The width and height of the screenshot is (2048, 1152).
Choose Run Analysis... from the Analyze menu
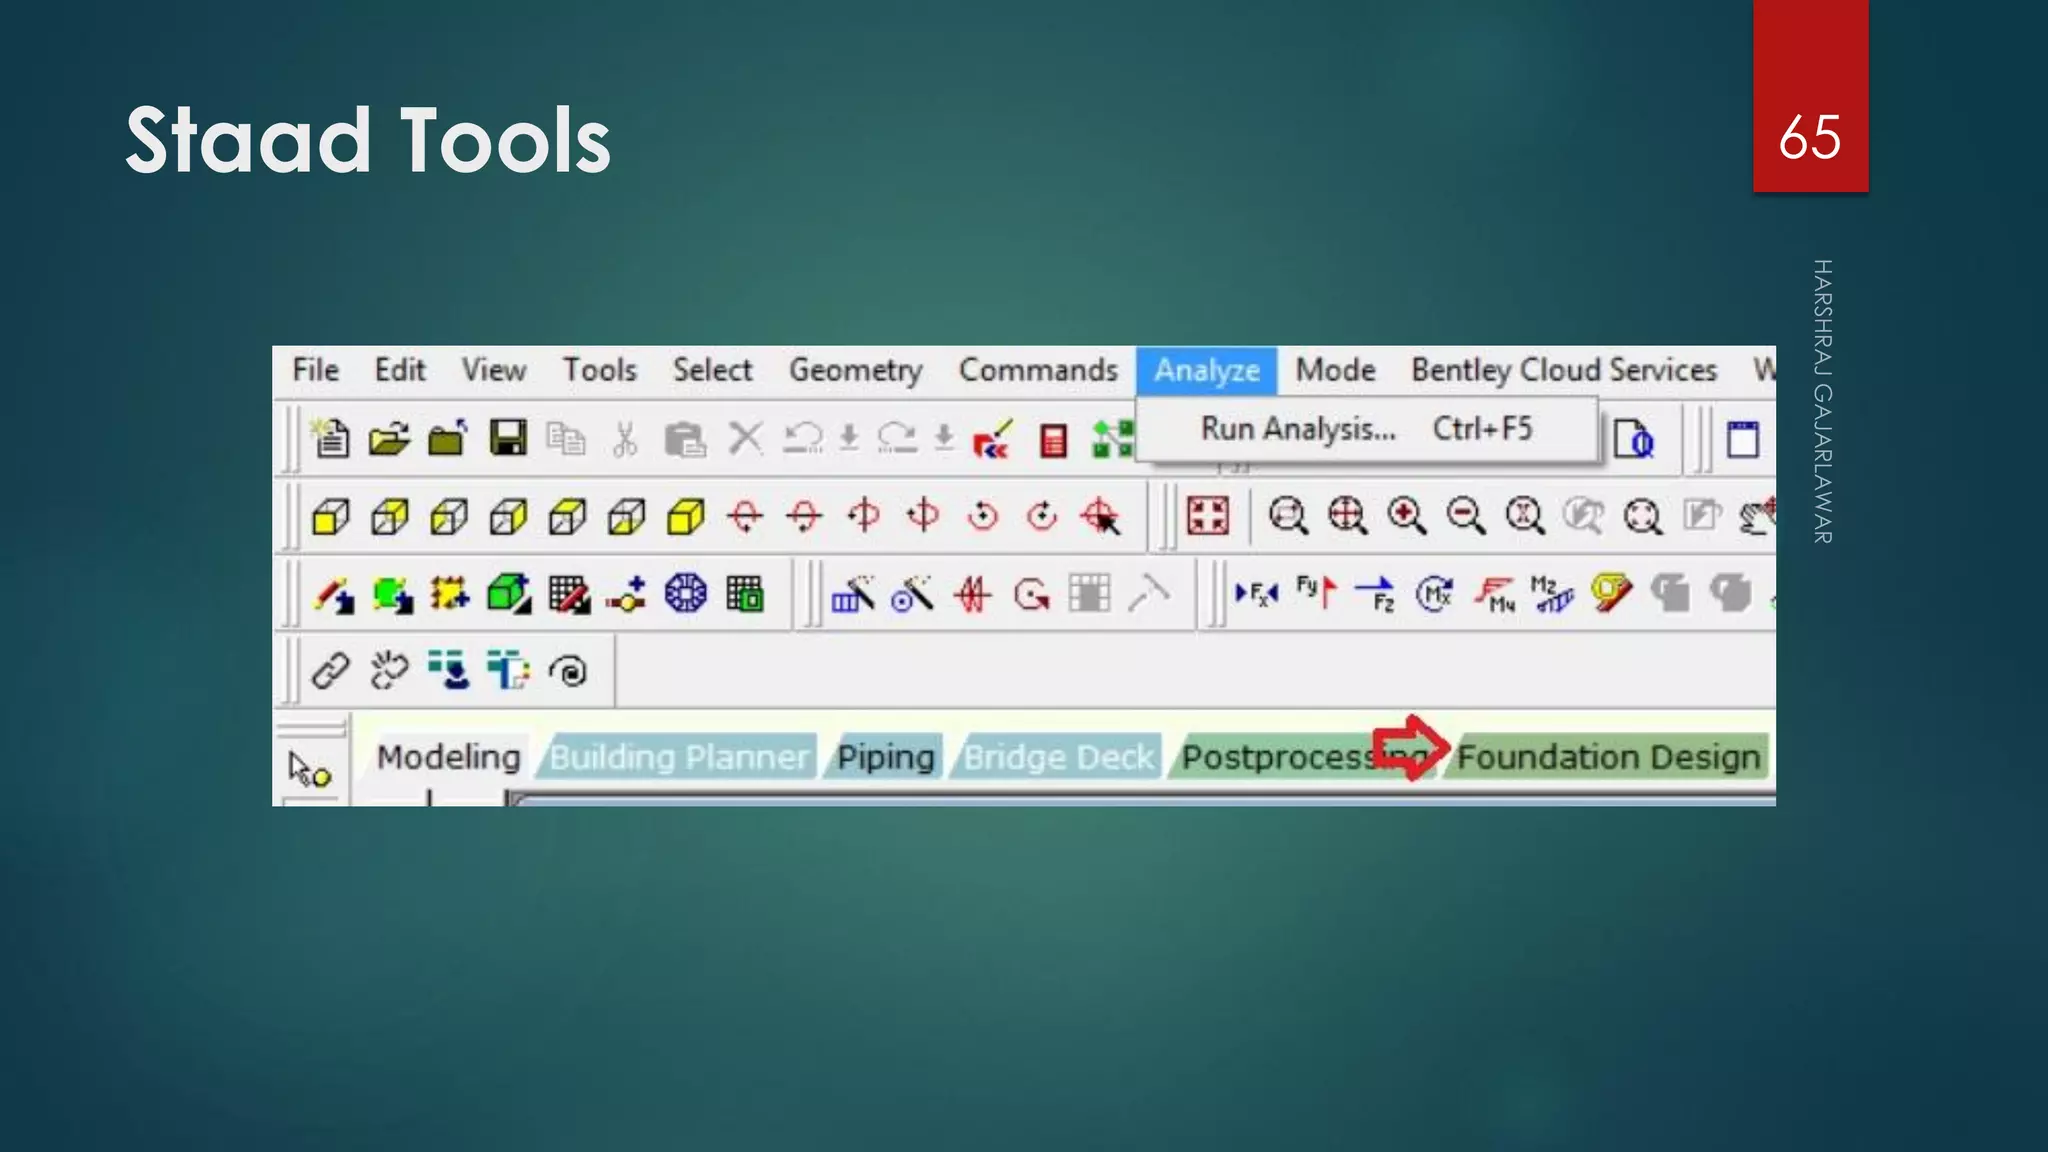1366,429
